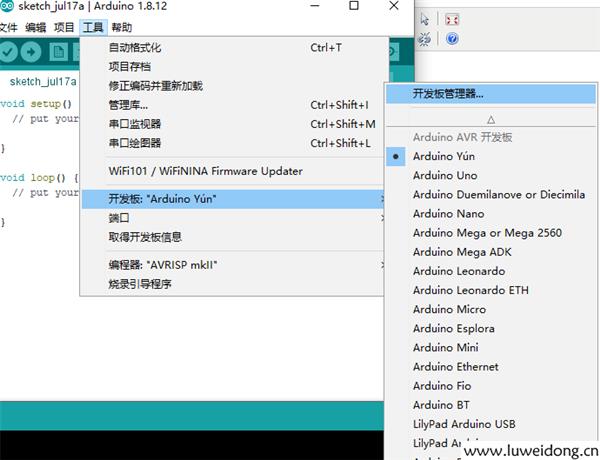Image resolution: width=600 pixels, height=460 pixels.
Task: Expand the 开发板 "Arduino Yún" submenu
Action: (233, 199)
